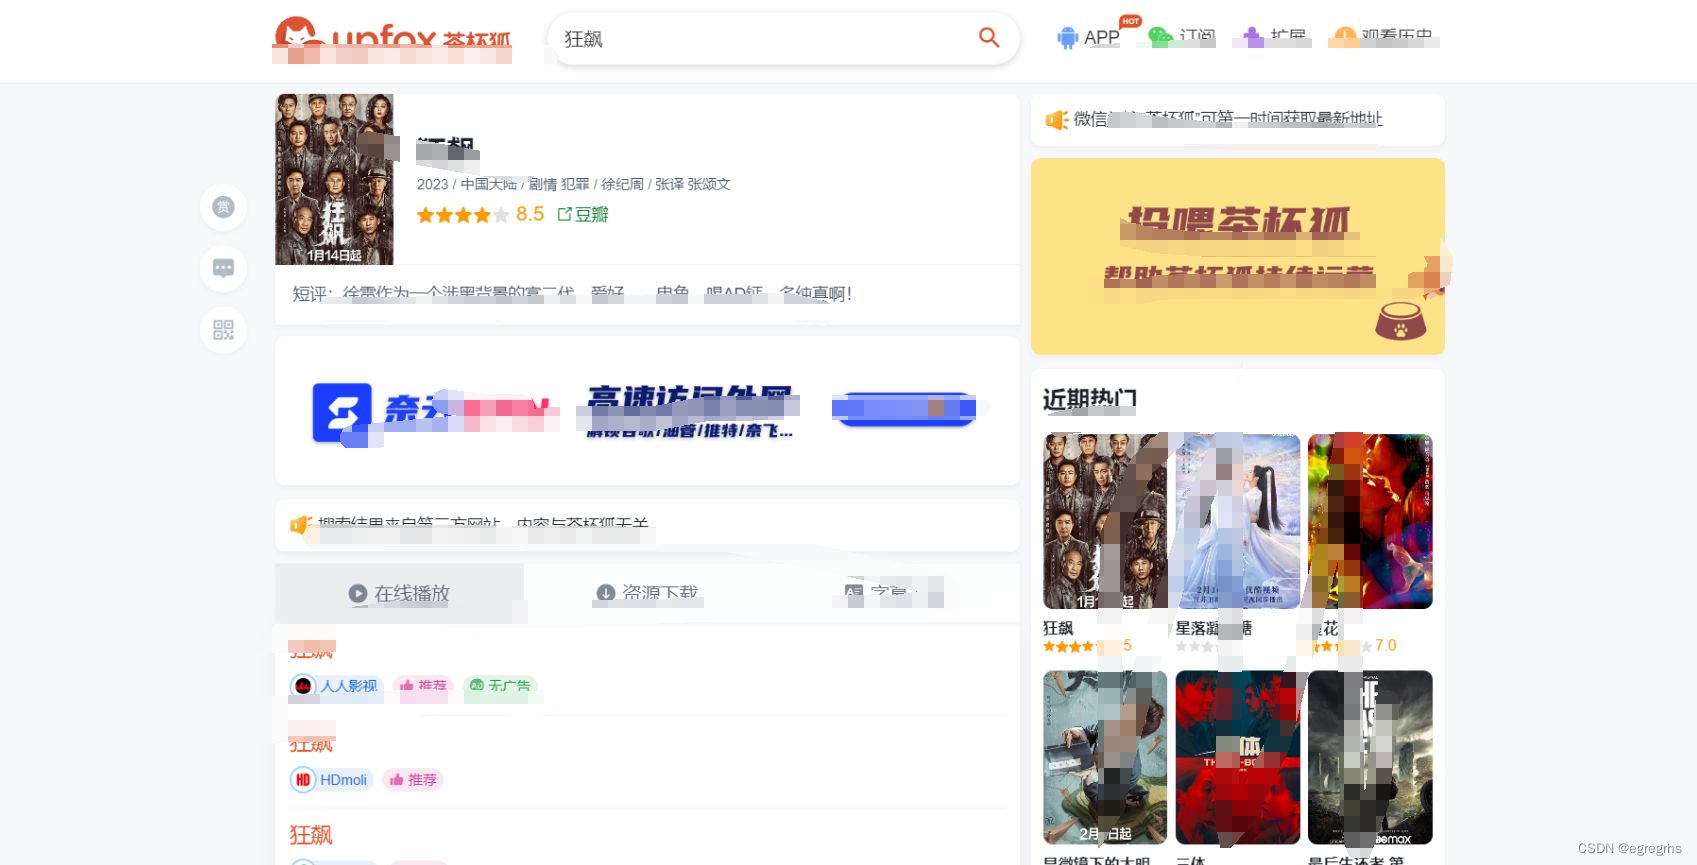Click the yellow donate banner image

pyautogui.click(x=1238, y=256)
